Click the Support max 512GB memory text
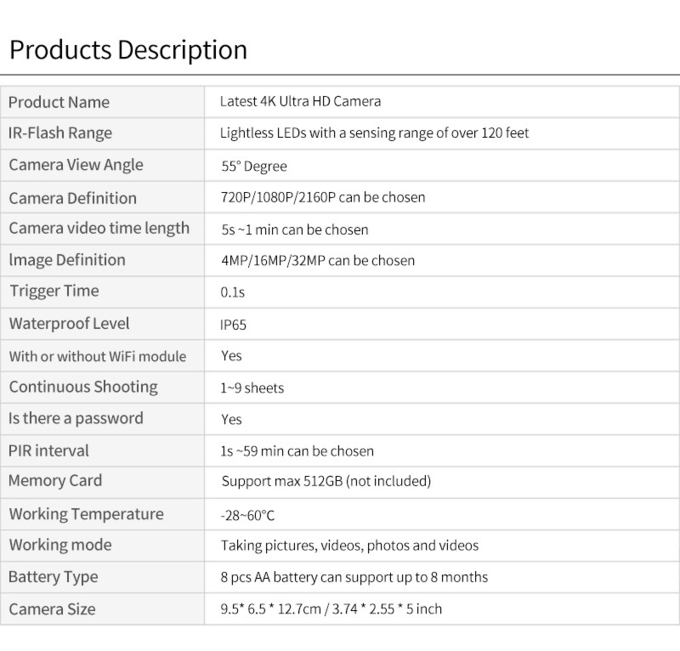Screen dimensions: 680x651 pyautogui.click(x=326, y=481)
